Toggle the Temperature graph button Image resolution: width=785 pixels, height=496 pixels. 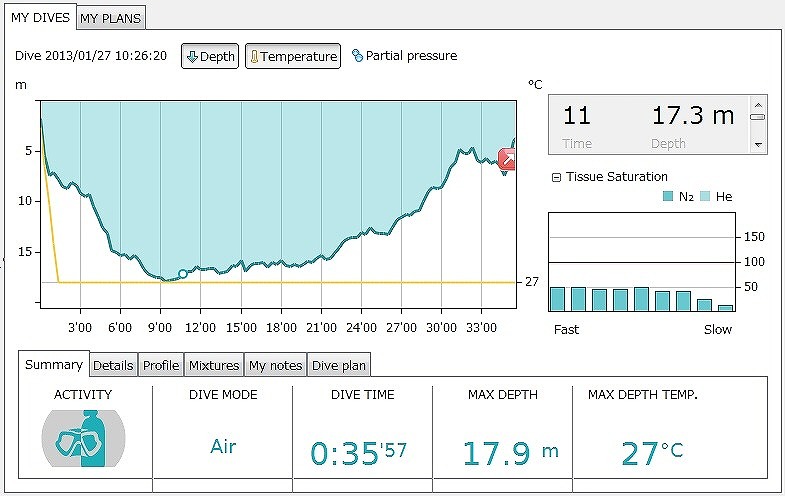[293, 56]
